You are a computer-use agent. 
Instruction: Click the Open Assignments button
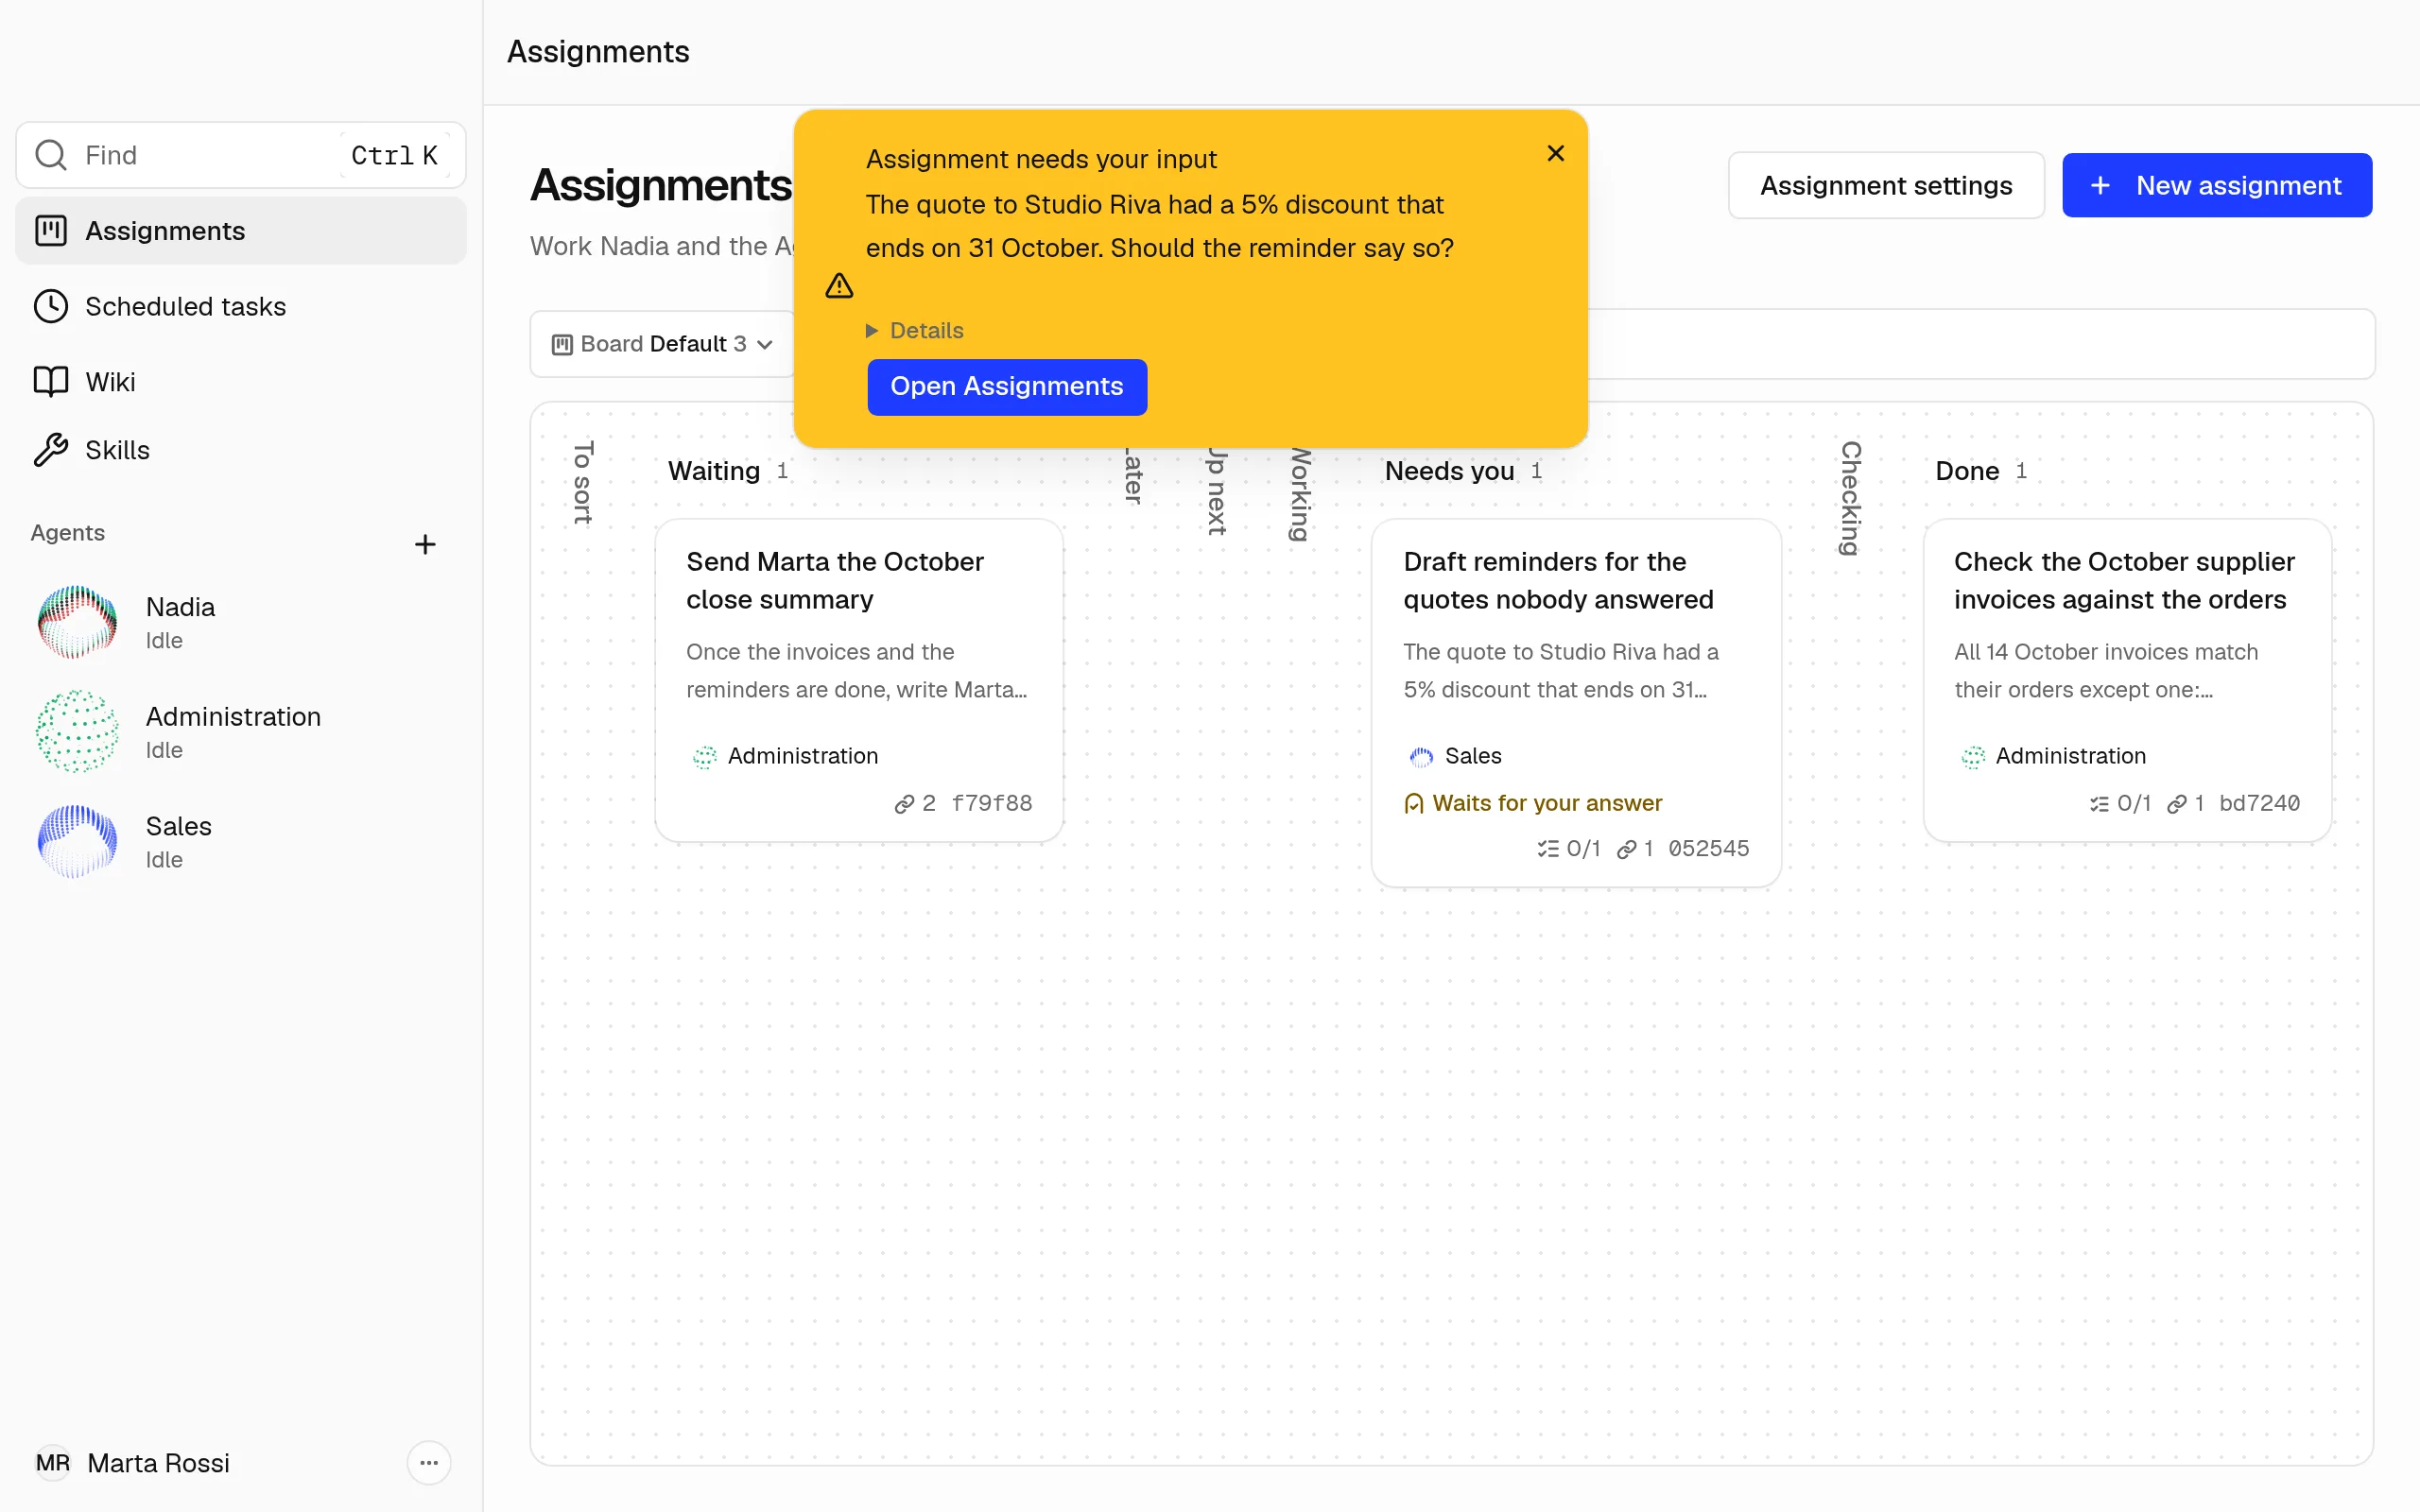1007,387
